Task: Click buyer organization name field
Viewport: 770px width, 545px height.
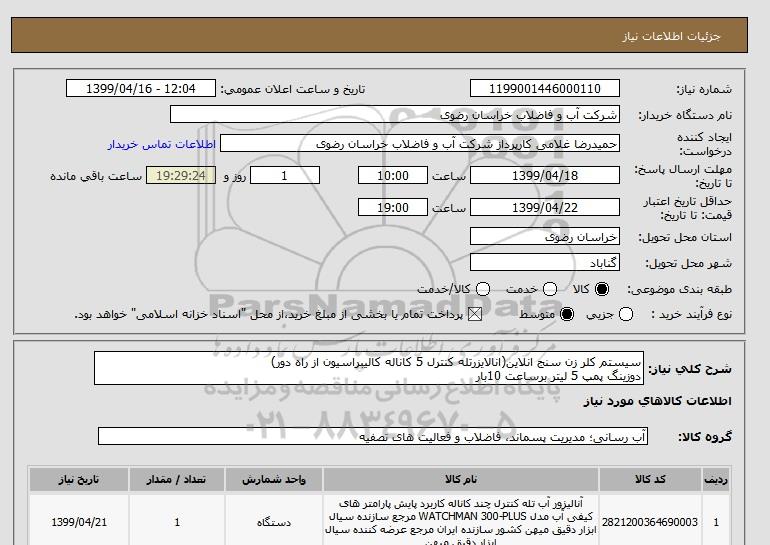Action: point(395,114)
